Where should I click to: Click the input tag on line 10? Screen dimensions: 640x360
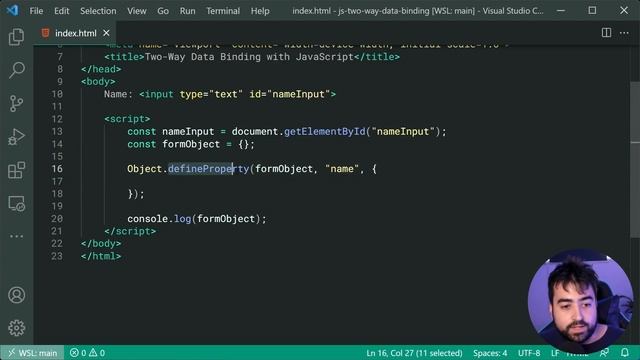[x=237, y=94]
